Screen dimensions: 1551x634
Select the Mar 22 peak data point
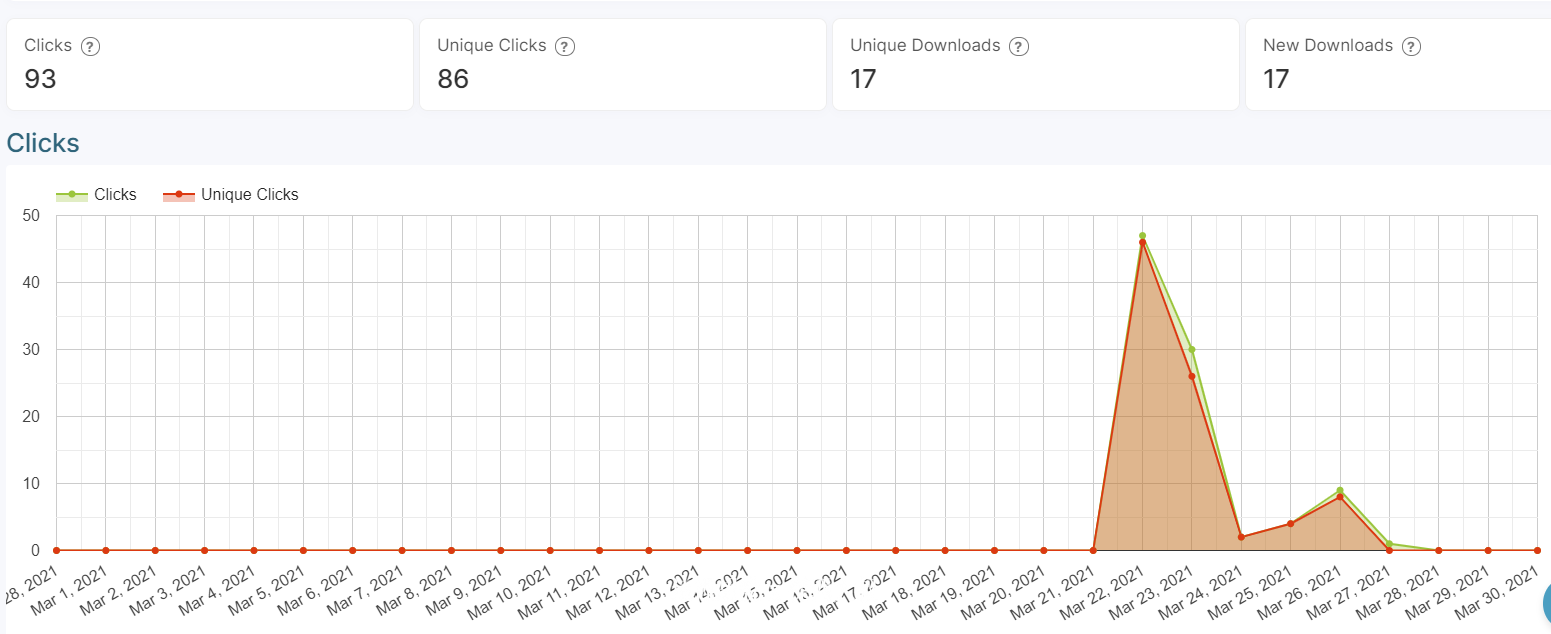(x=1142, y=236)
